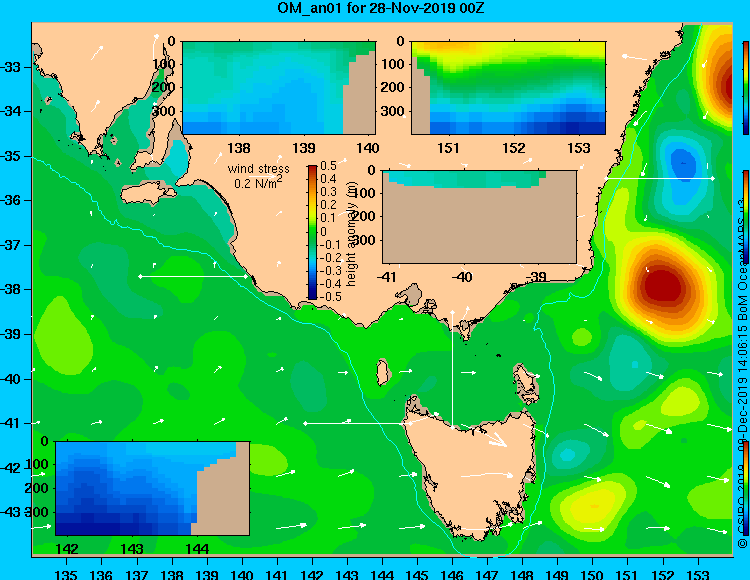Click the vertical CSIRO BoM OceanMAPS copyright text
The width and height of the screenshot is (750, 580).
(x=743, y=373)
